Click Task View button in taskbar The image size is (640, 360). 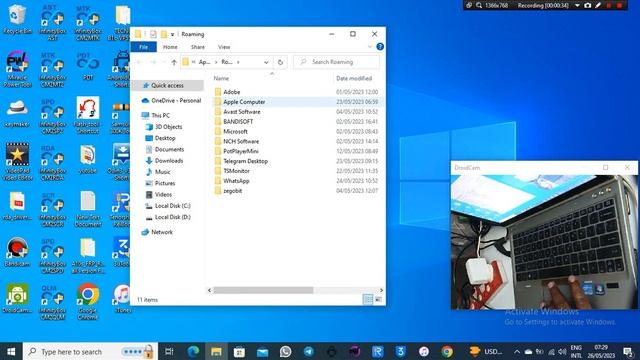pos(169,351)
